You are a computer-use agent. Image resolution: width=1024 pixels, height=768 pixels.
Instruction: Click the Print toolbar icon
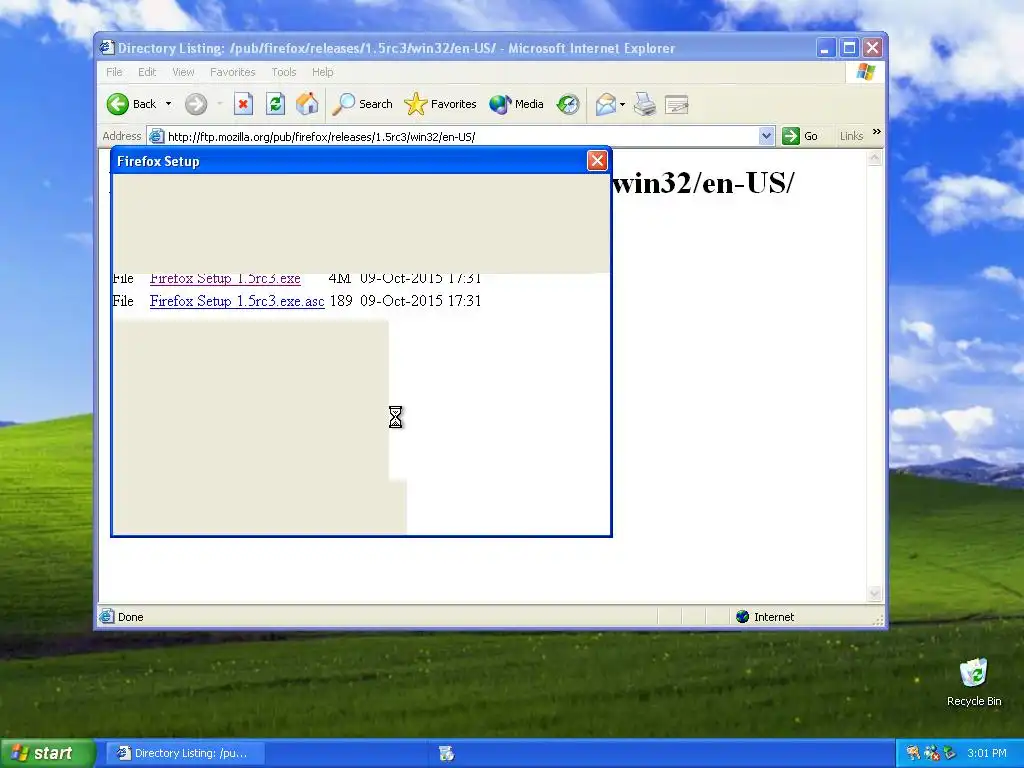point(645,104)
